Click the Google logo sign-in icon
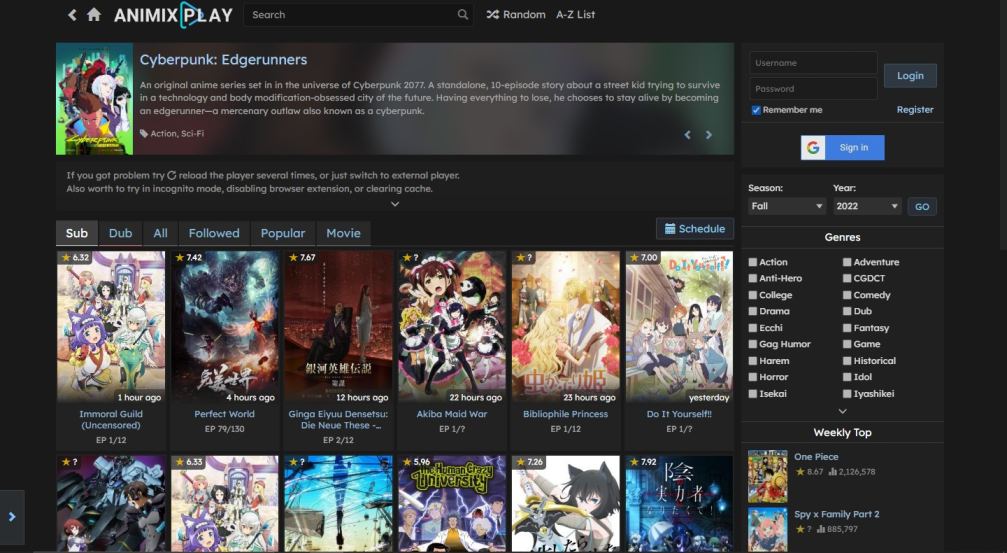The image size is (1007, 553). 813,148
